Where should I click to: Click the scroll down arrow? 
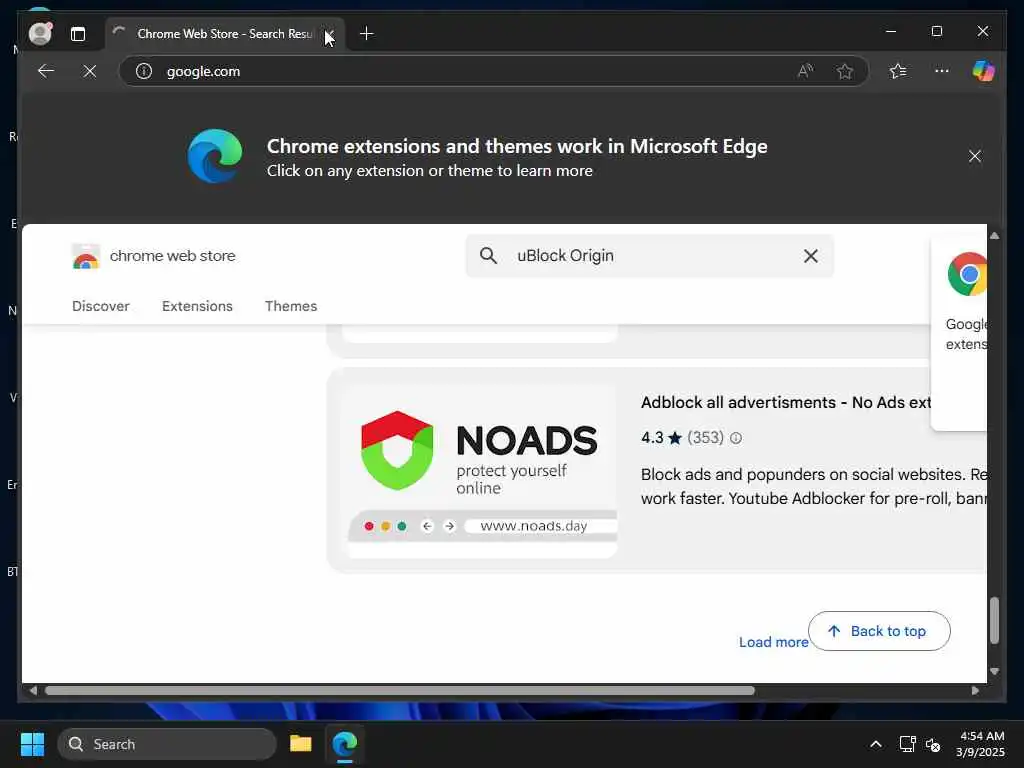994,671
